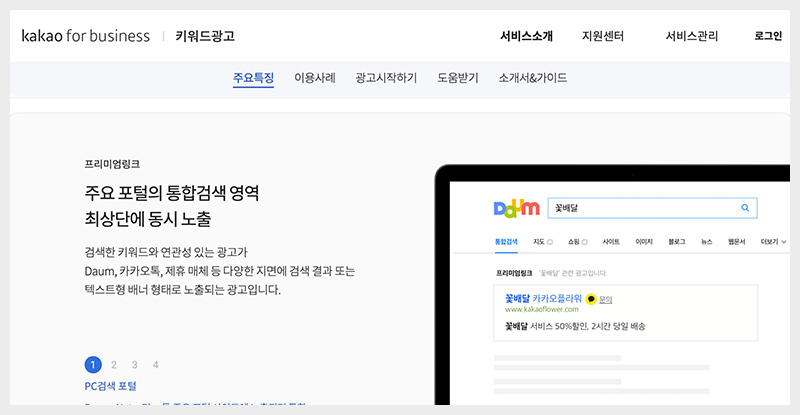This screenshot has width=800, height=415.
Task: Open the 광고시작하기 tab
Action: (385, 77)
